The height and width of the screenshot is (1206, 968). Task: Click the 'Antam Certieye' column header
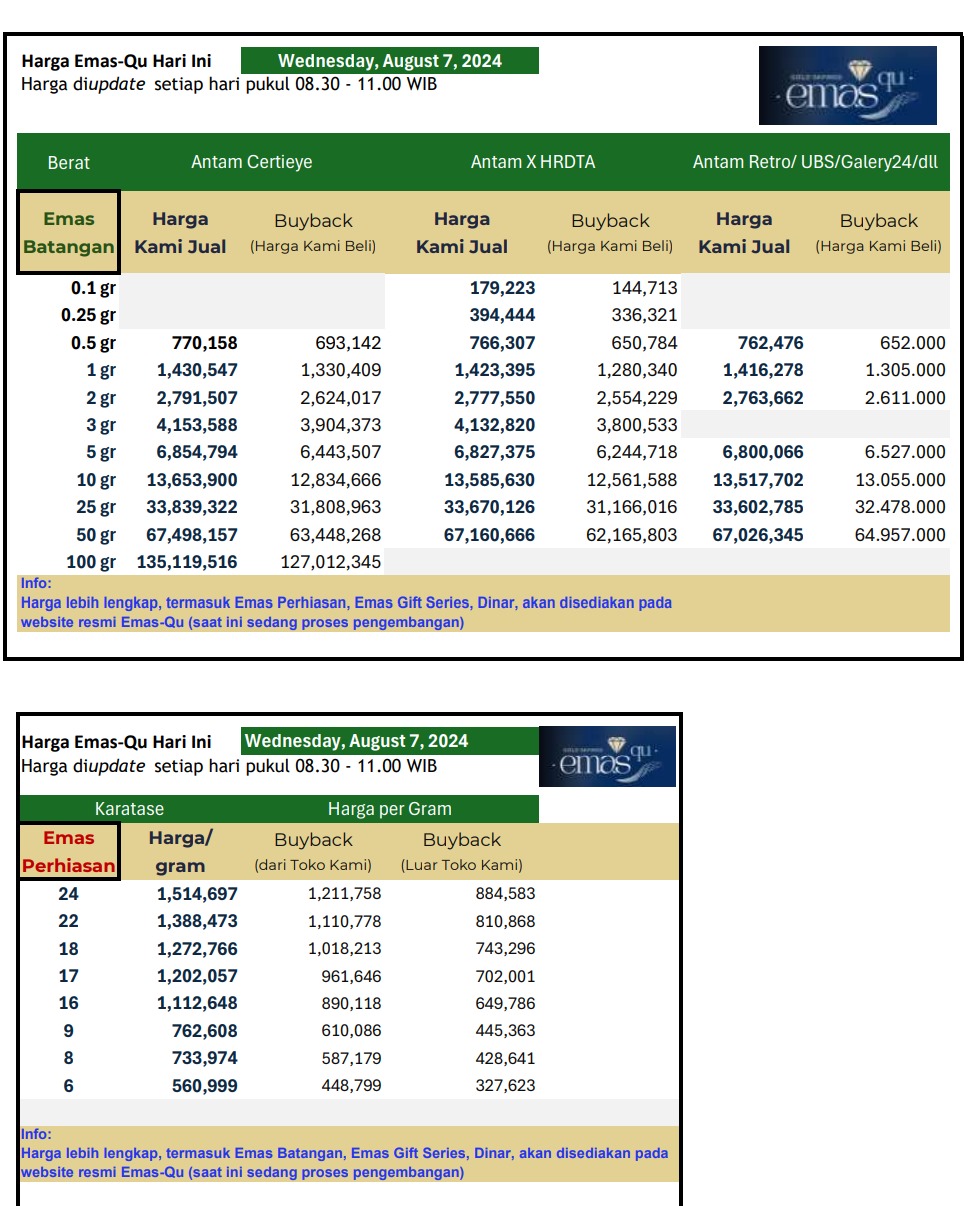pos(252,162)
